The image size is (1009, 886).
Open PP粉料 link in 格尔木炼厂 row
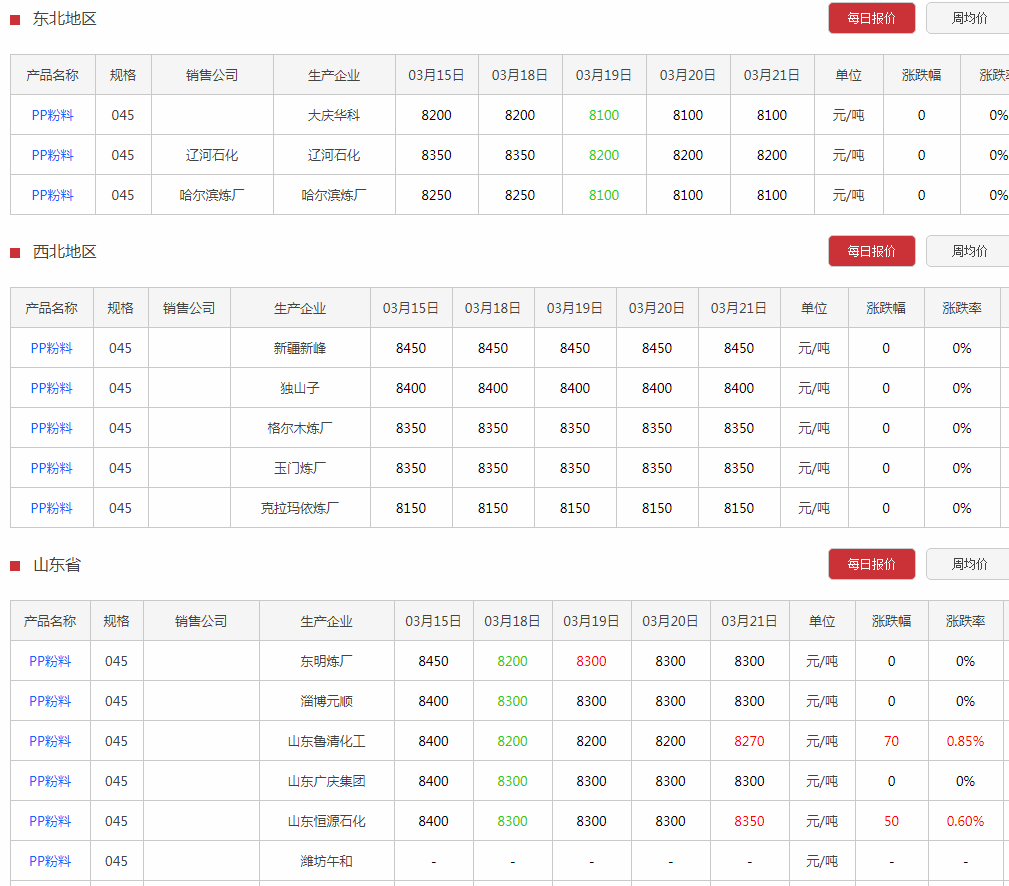pos(51,428)
